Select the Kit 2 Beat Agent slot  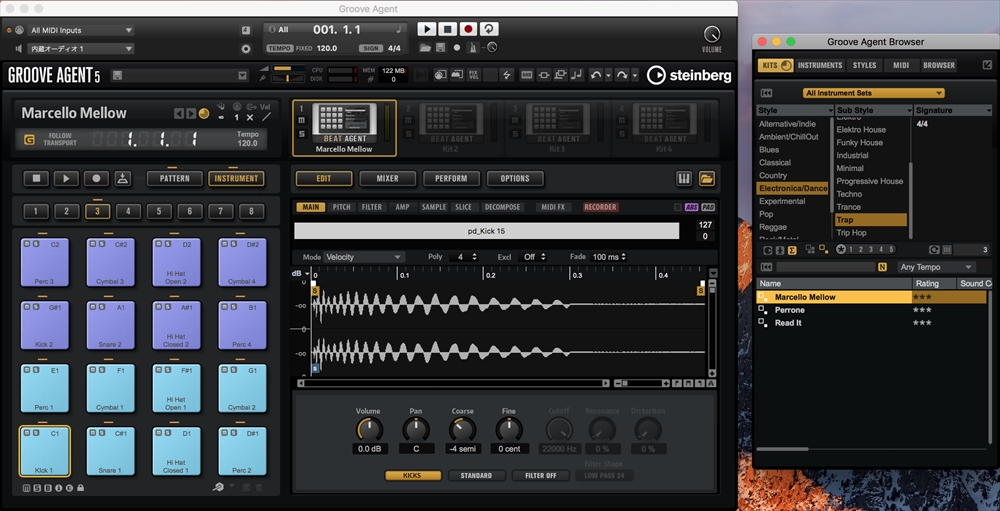(450, 128)
